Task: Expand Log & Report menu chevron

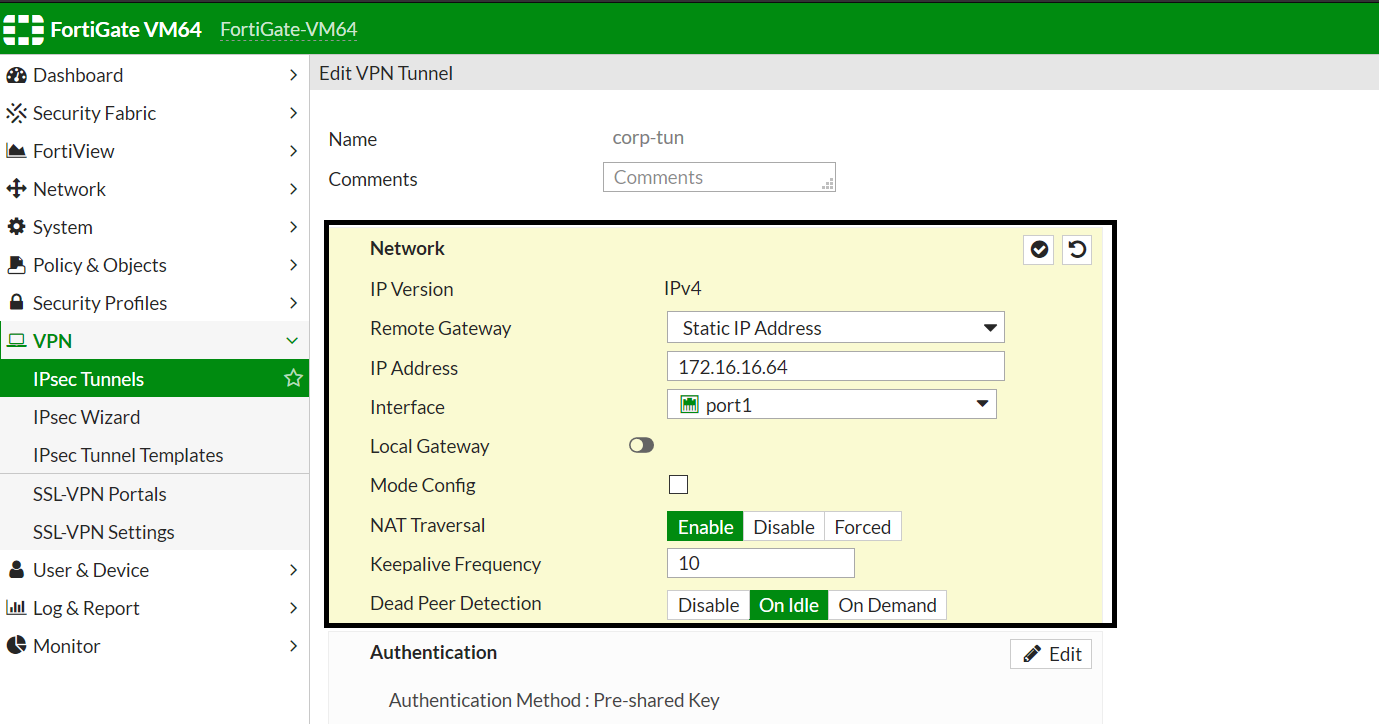Action: [293, 608]
